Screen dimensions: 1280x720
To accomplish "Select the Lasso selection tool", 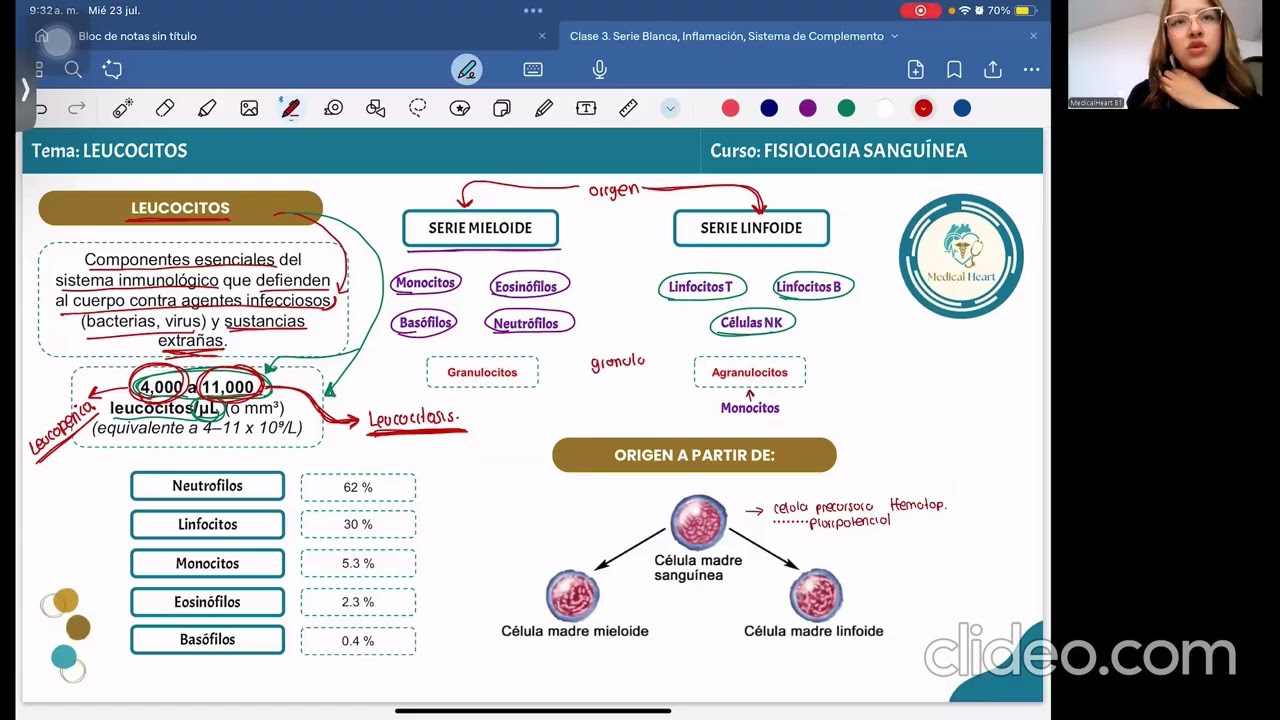I will 418,108.
